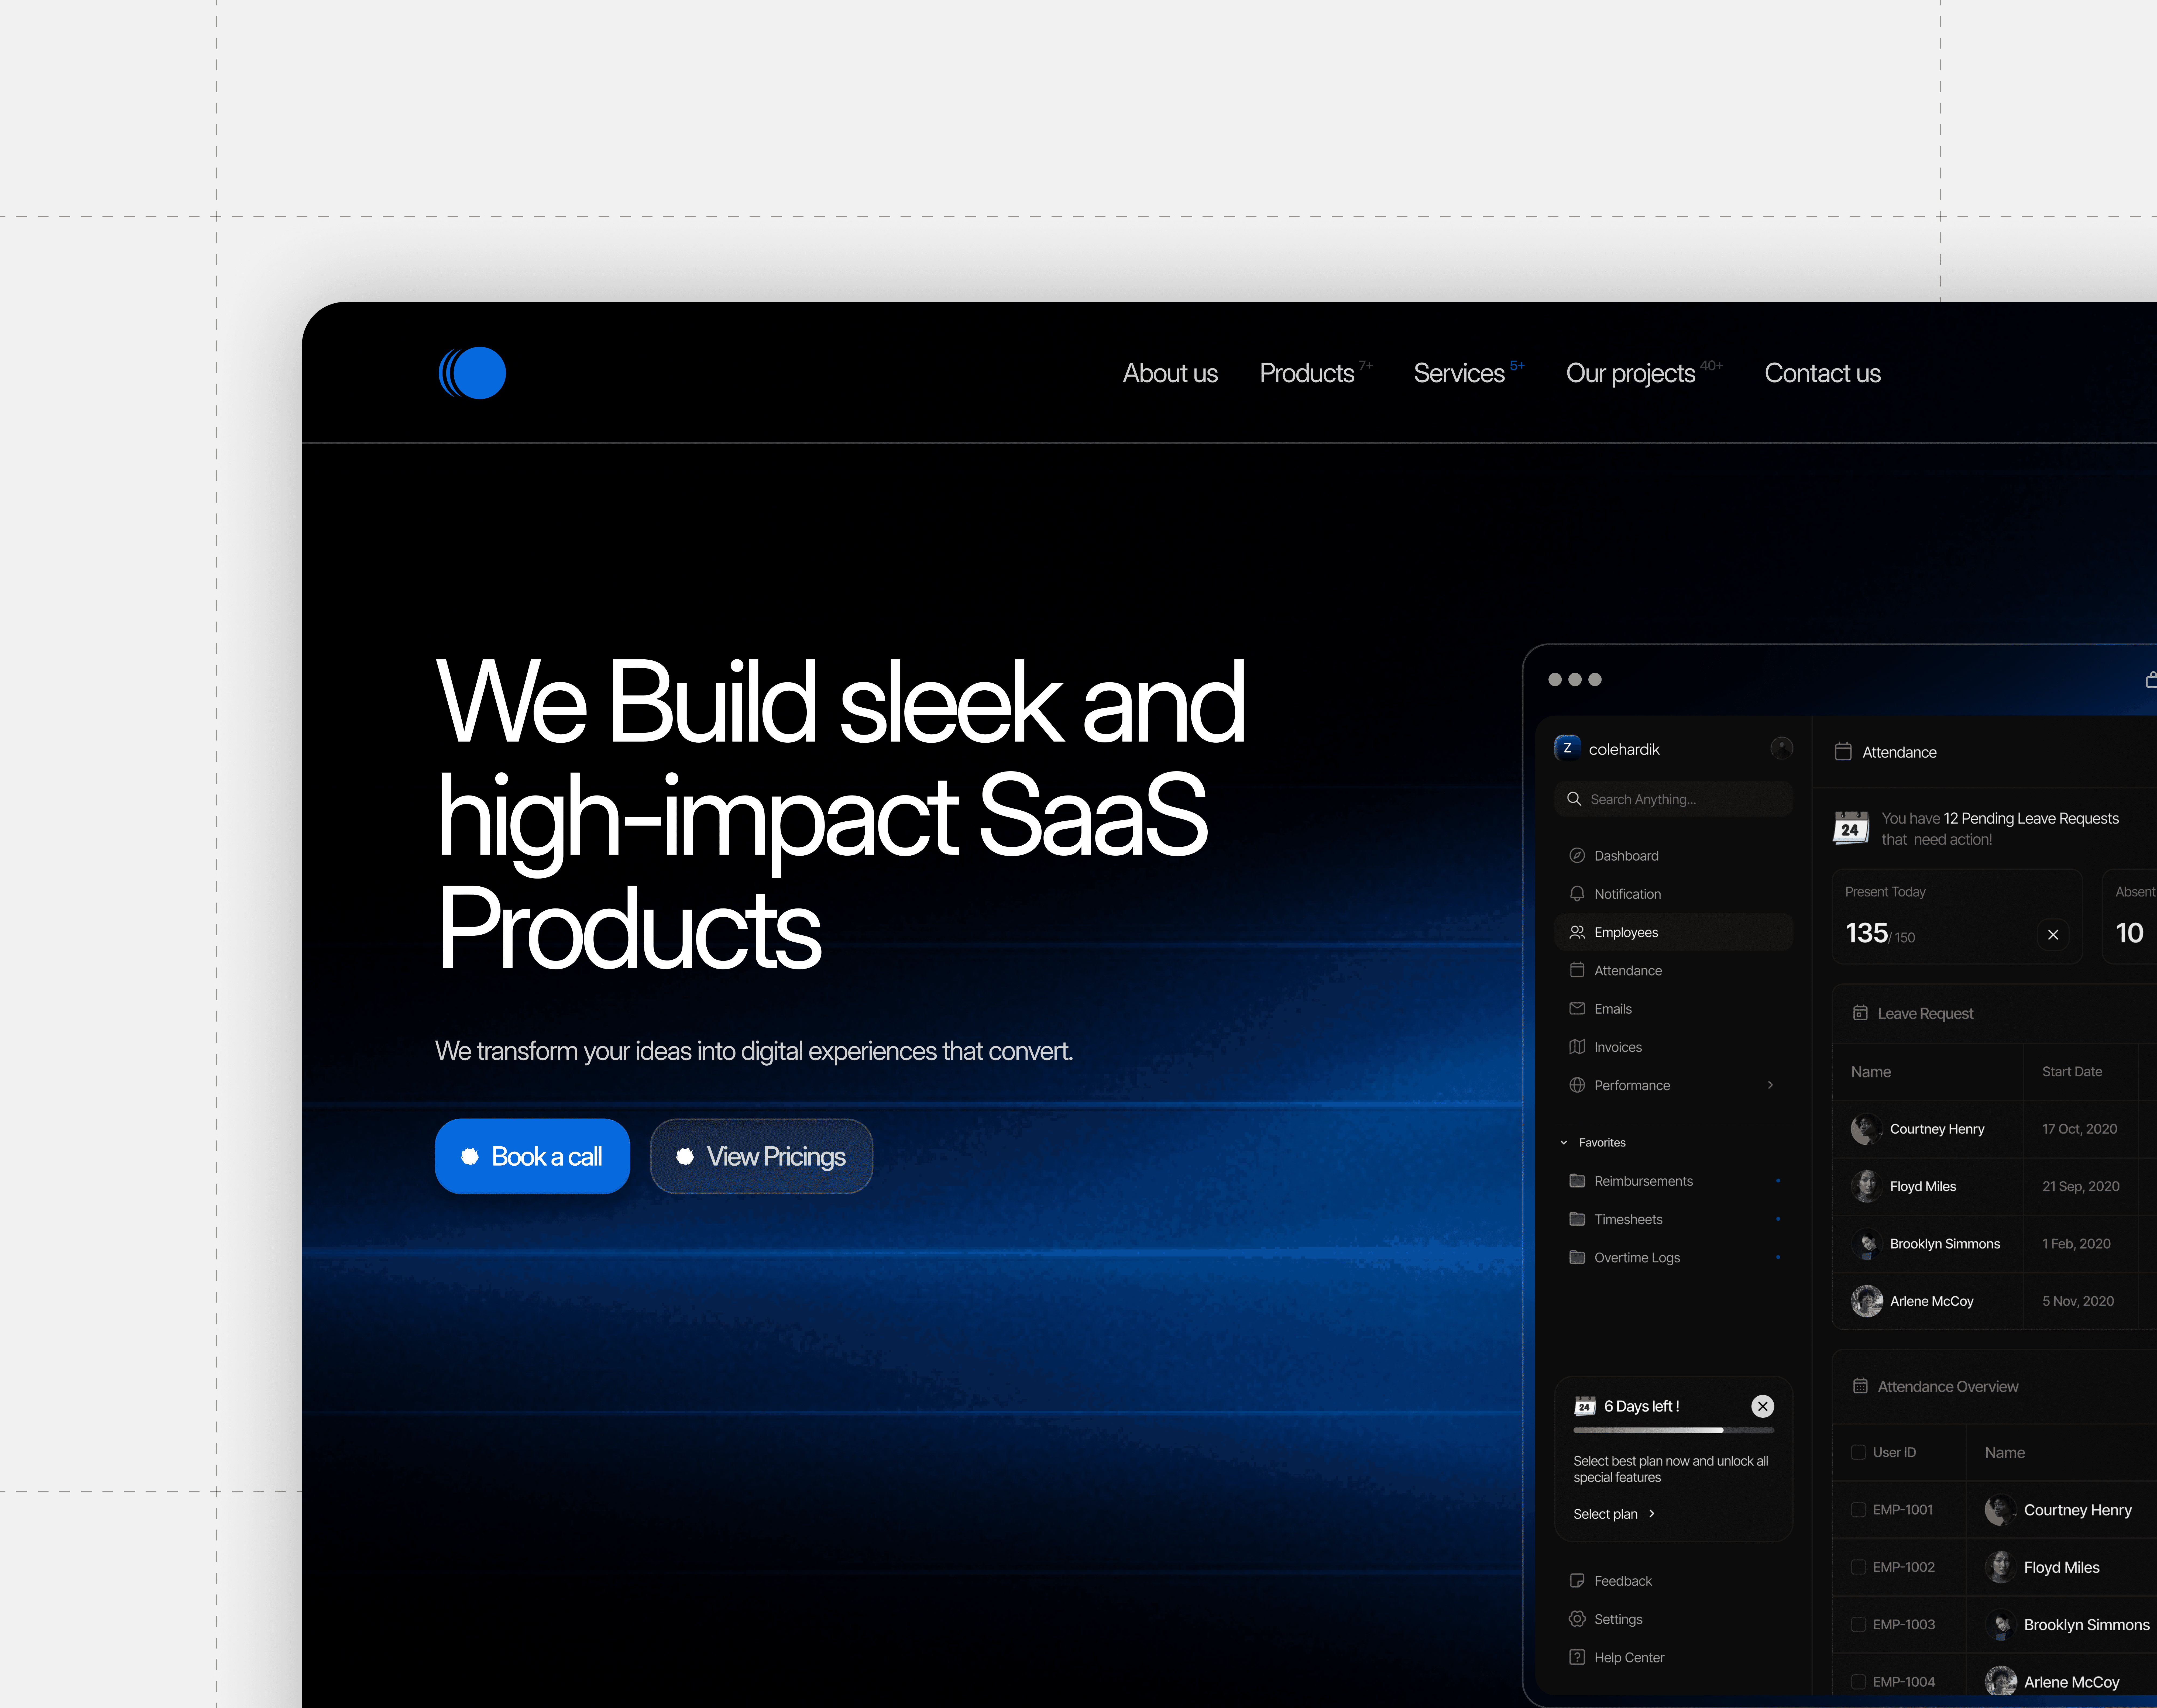Expand the Performance submenu chevron
The width and height of the screenshot is (2157, 1708).
point(1770,1085)
